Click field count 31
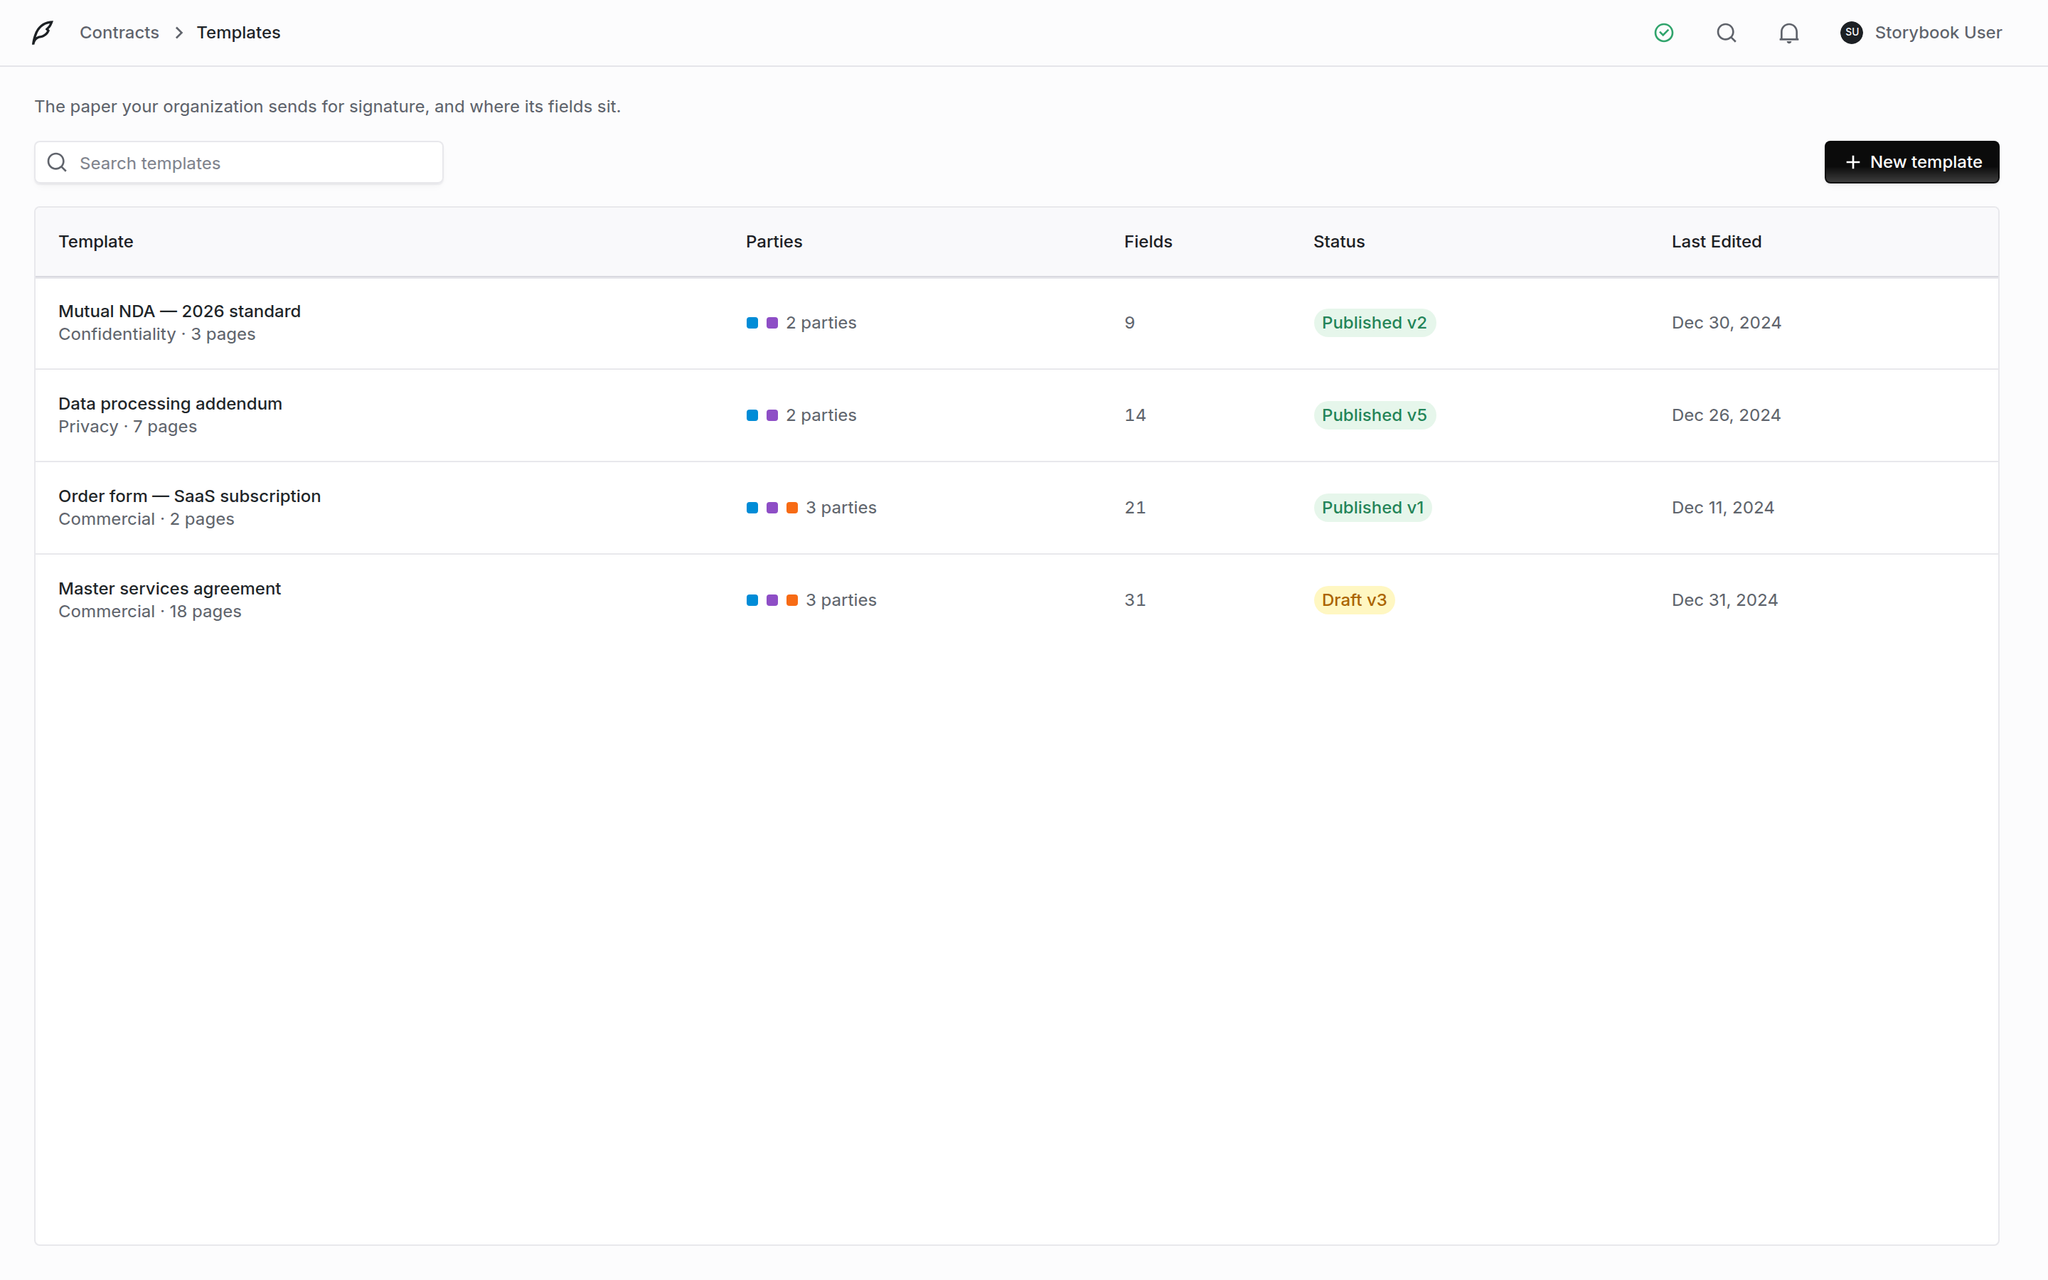 click(x=1135, y=600)
